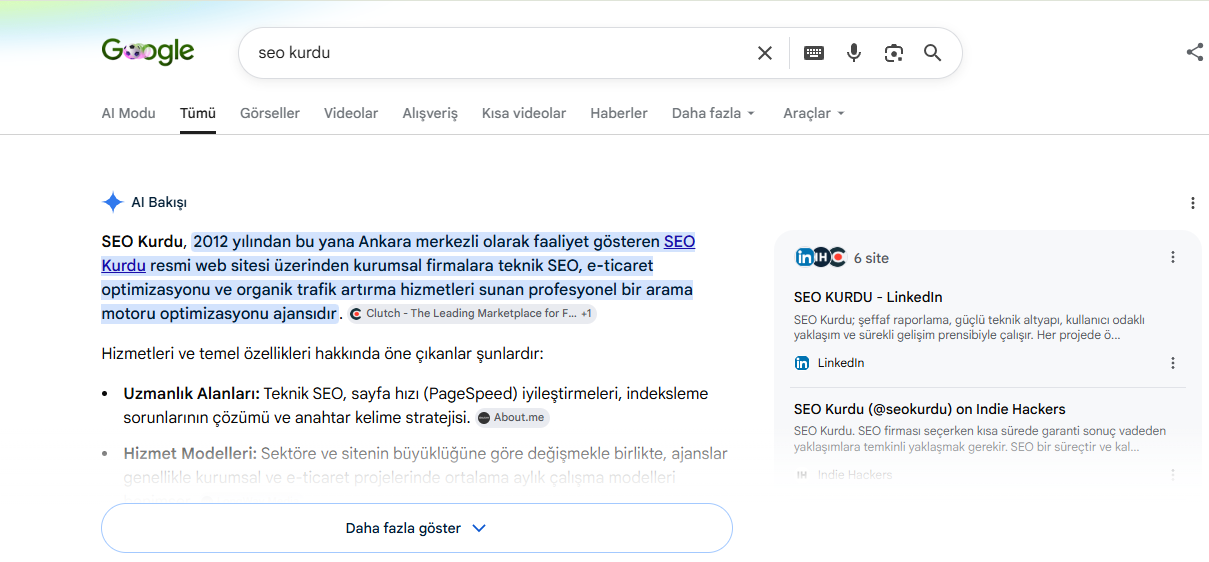The image size is (1209, 562).
Task: Open the About.me source chip
Action: tap(513, 418)
